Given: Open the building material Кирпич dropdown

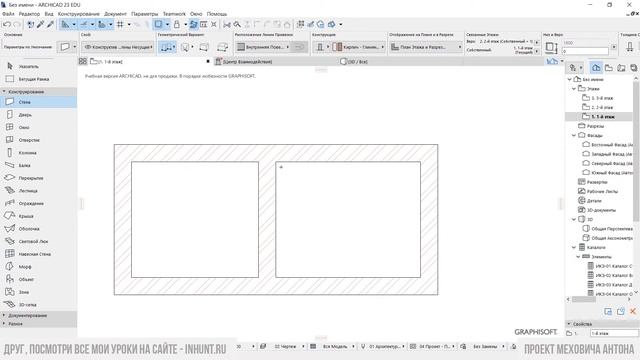Looking at the screenshot, I should [359, 47].
